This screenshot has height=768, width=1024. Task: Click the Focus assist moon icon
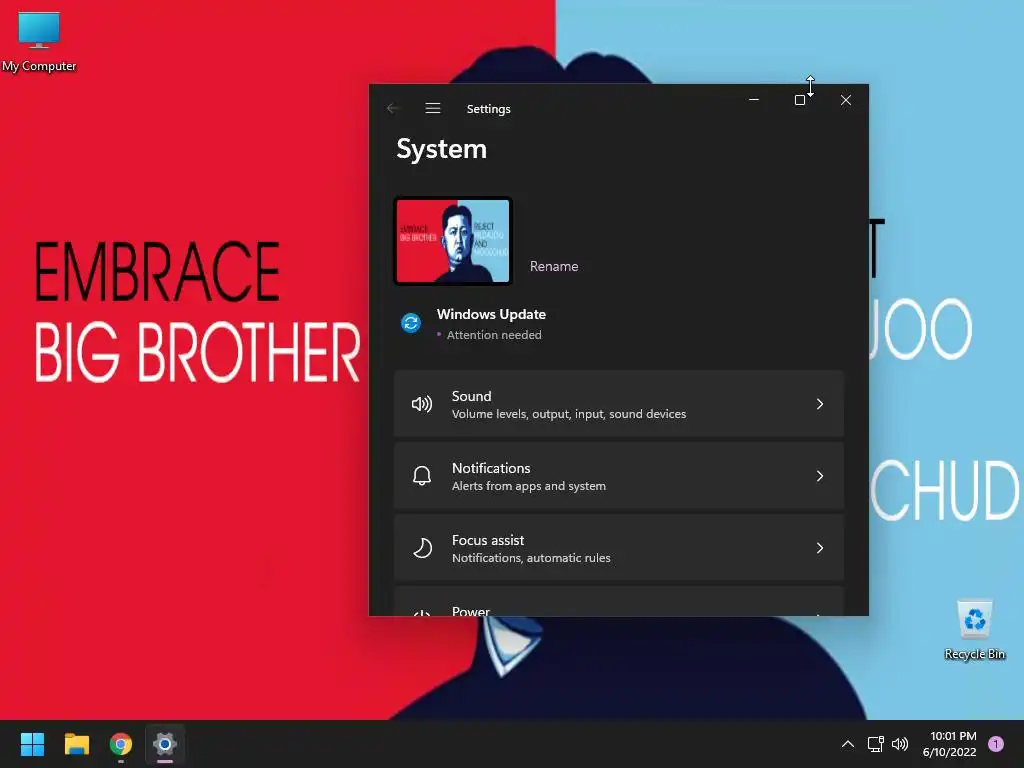[x=423, y=548]
